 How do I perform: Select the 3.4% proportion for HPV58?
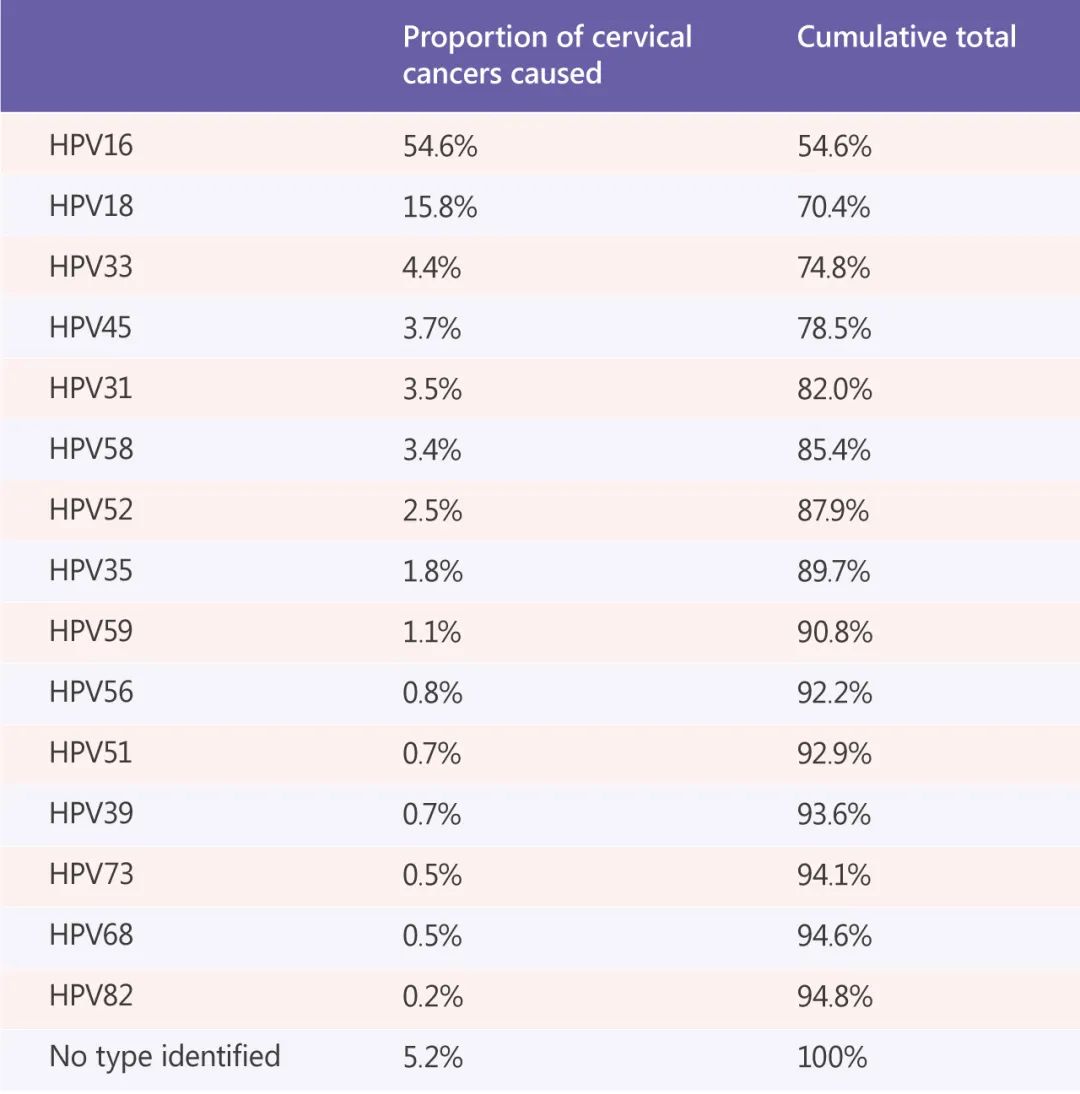[432, 450]
